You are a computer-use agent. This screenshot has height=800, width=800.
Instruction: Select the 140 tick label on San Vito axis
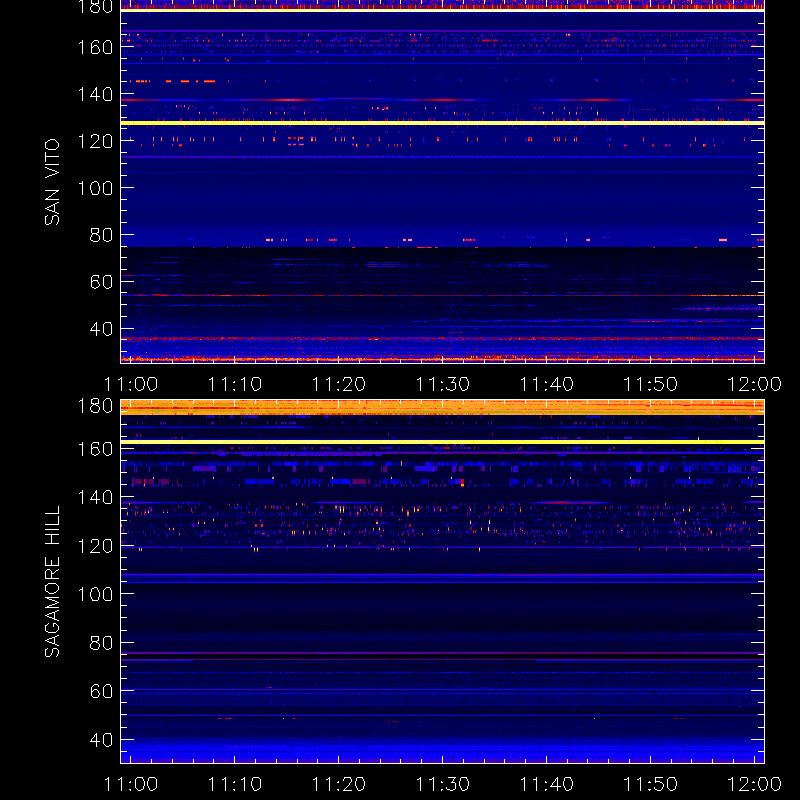95,94
